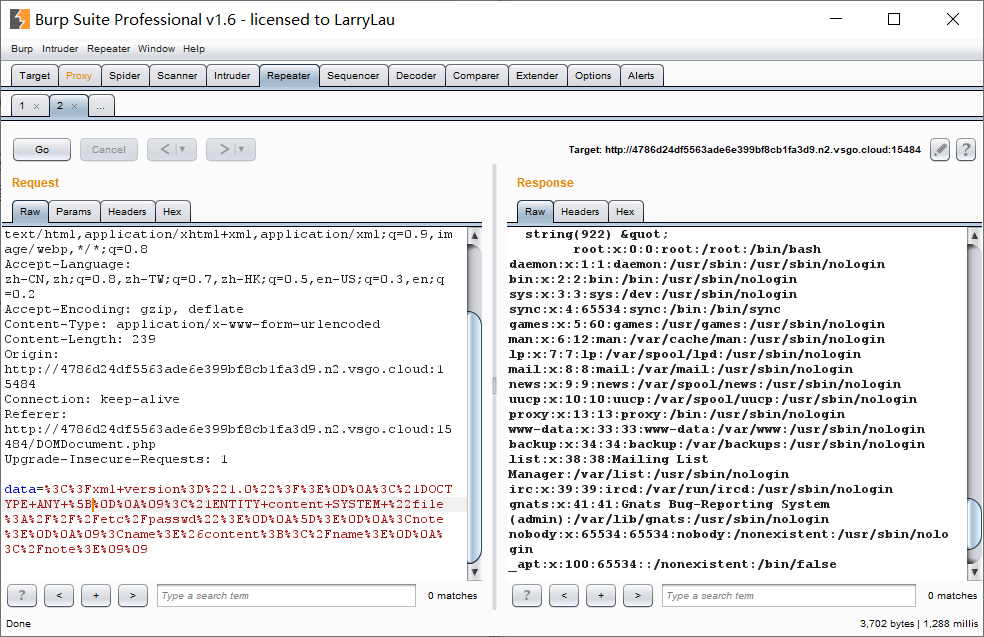
Task: Select the Response Raw tab
Action: coord(535,211)
